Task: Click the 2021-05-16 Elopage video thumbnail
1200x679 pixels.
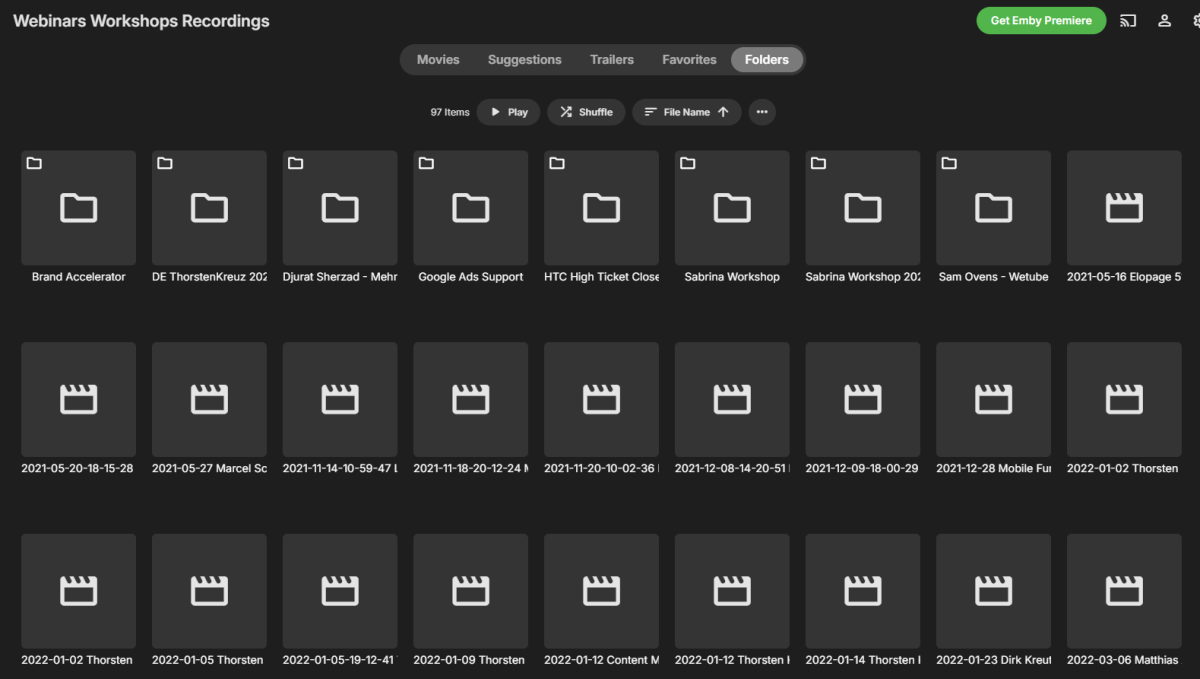Action: pos(1124,208)
